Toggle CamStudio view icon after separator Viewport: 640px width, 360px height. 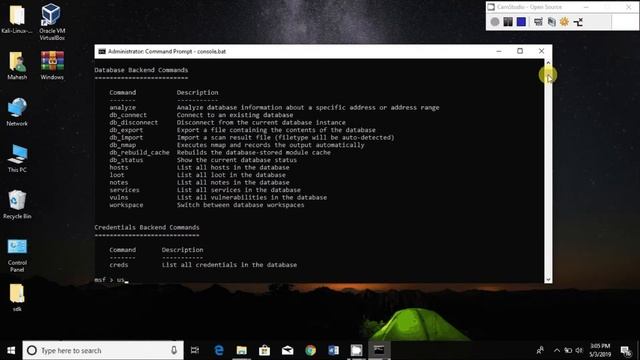pos(538,22)
